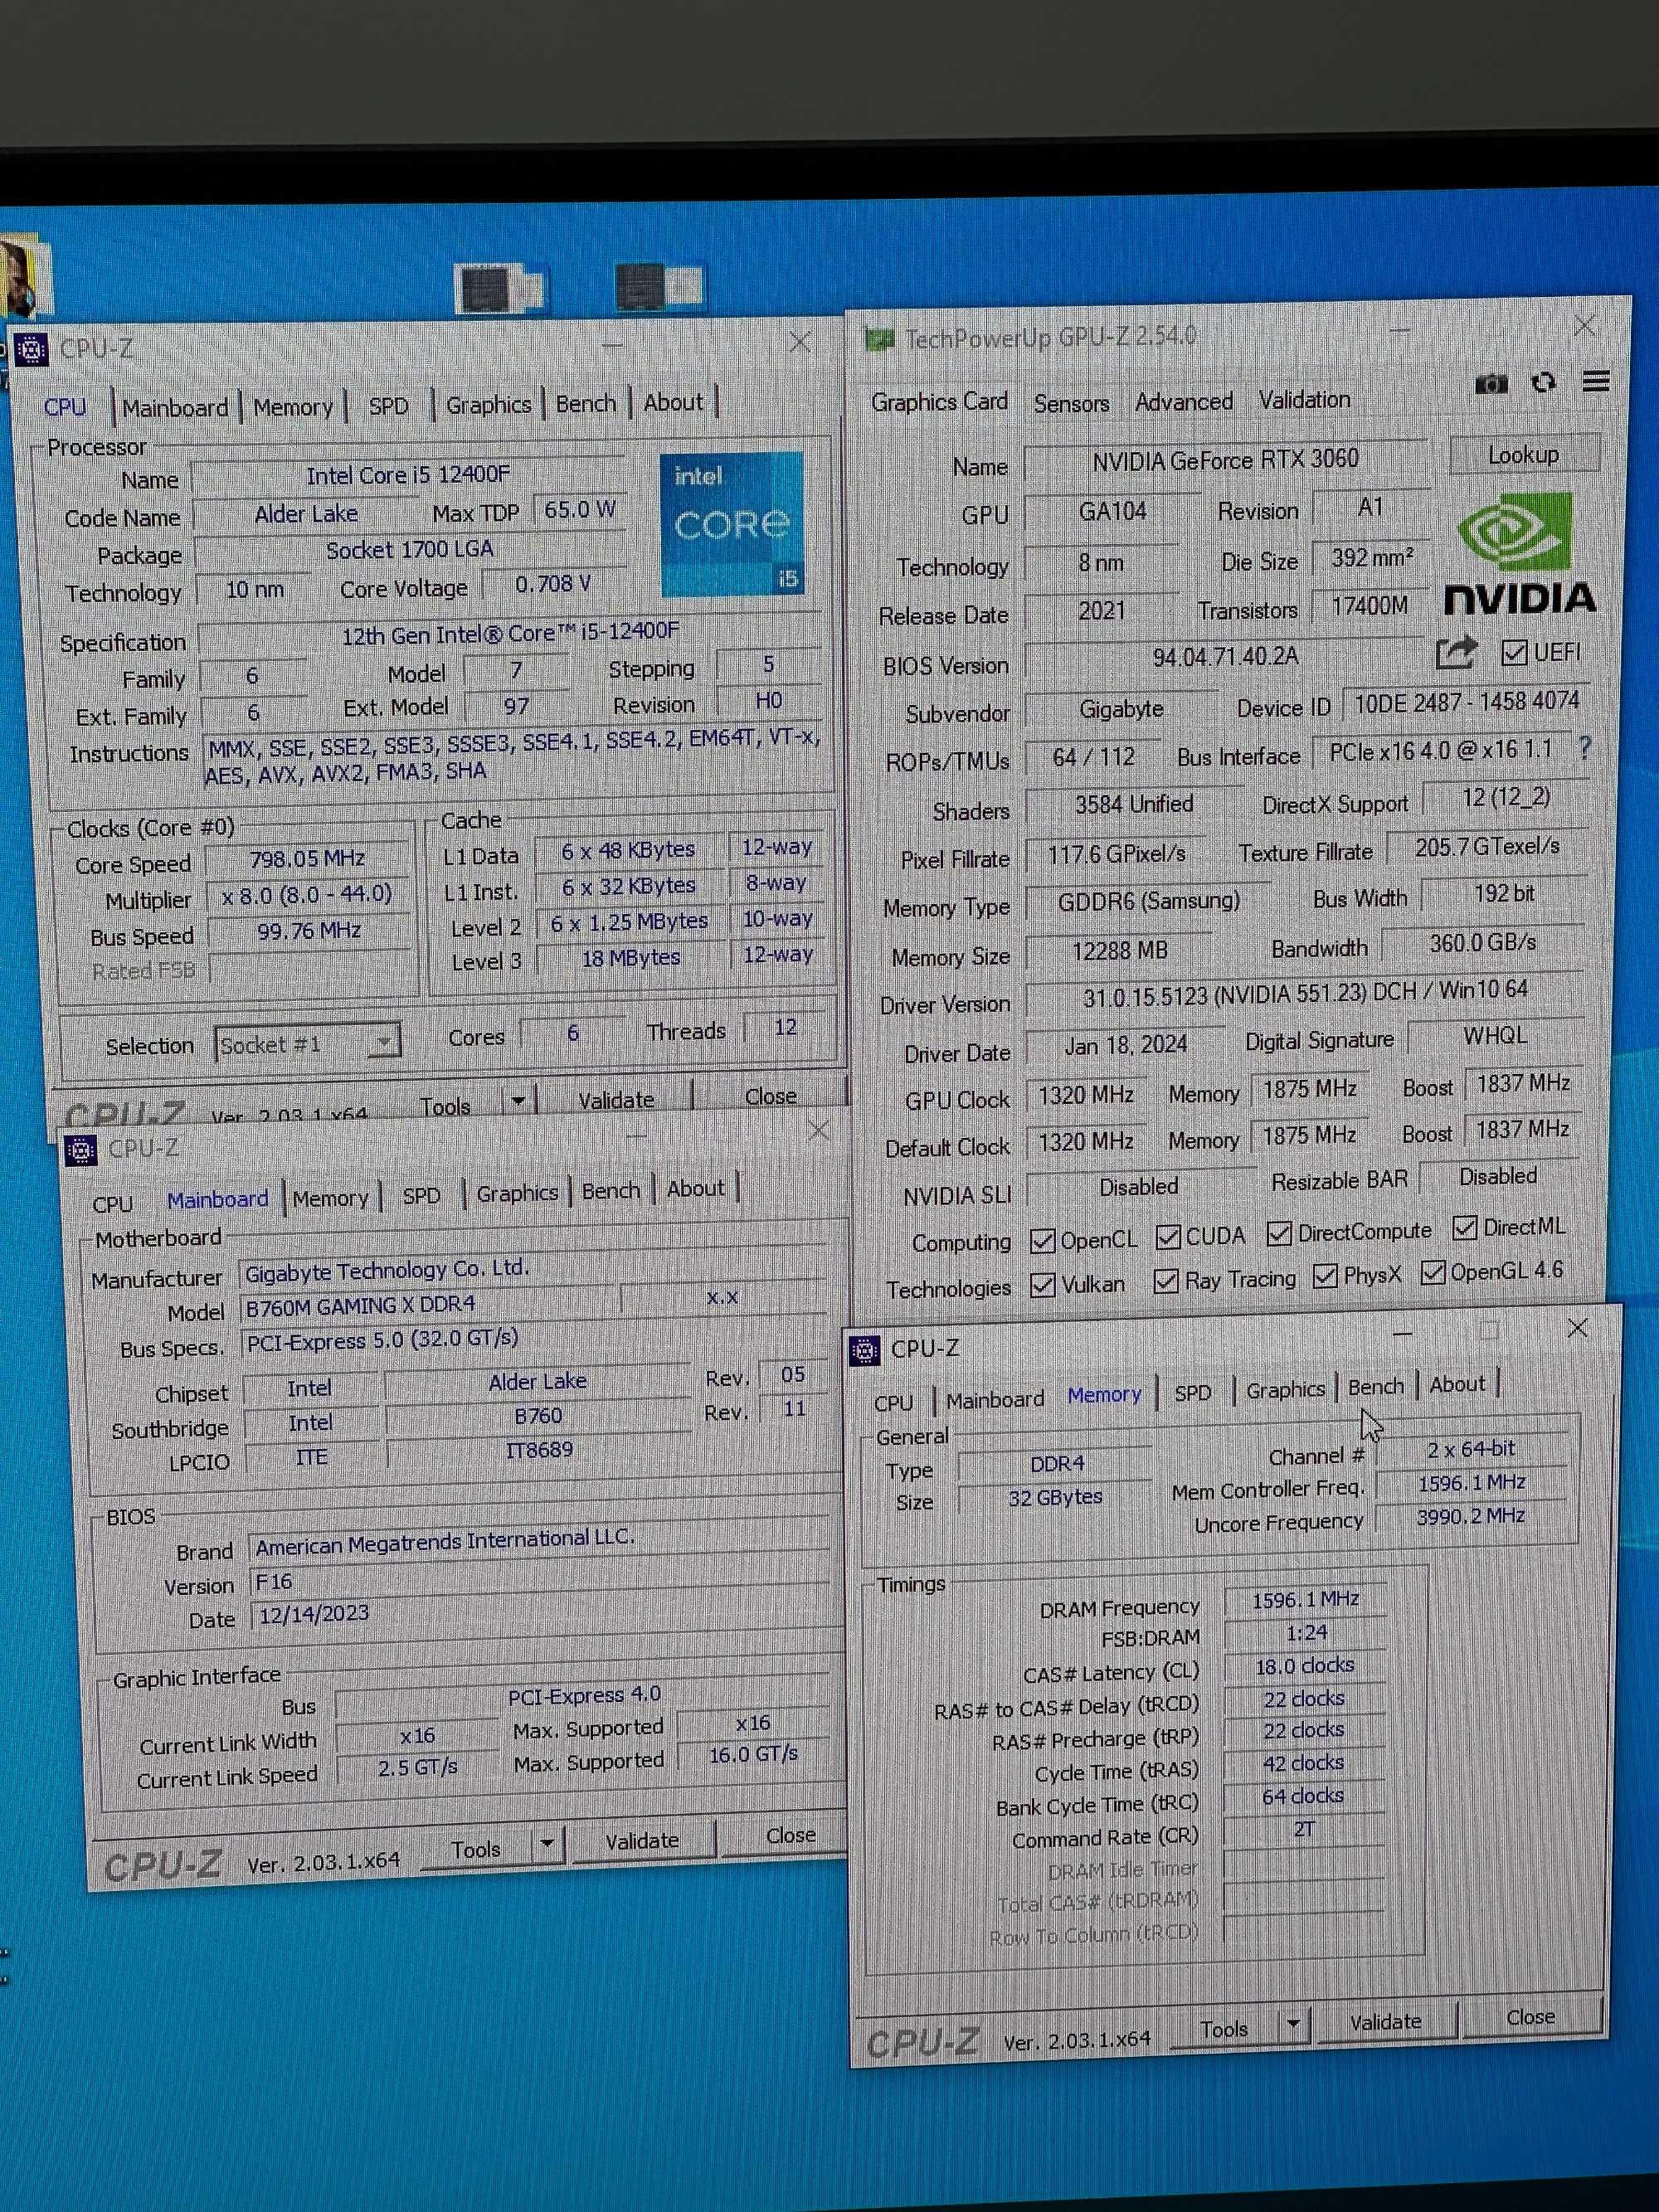Switch to Mainboard tab in top CPU-Z window
The width and height of the screenshot is (1659, 2212).
[x=175, y=408]
